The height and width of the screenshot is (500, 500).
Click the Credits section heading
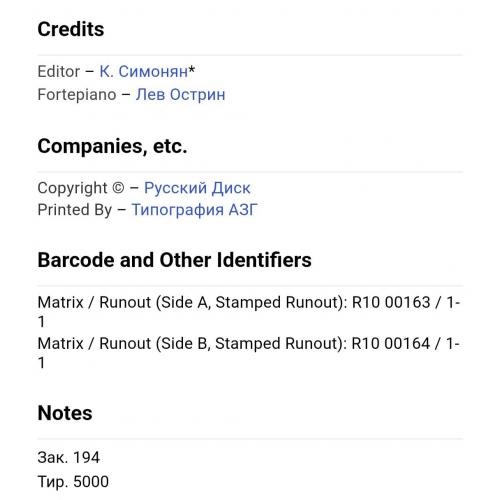click(71, 29)
